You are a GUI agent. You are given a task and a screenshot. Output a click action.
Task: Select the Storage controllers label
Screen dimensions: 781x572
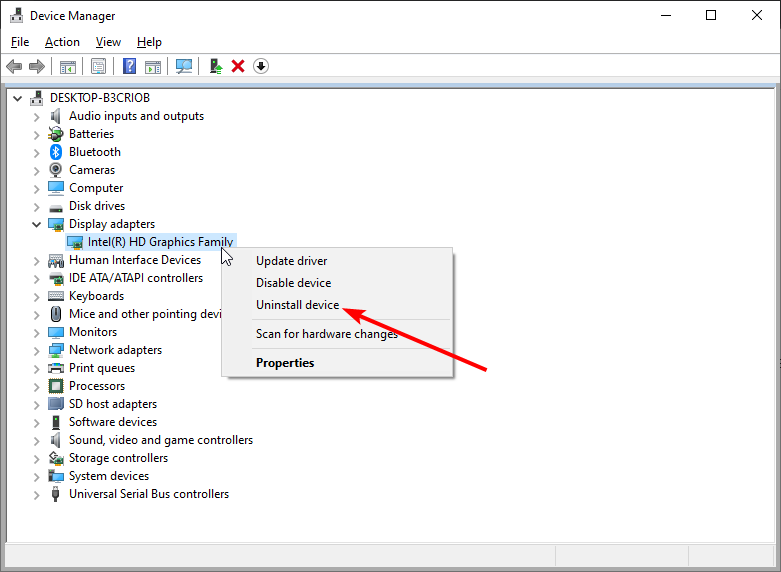tap(119, 458)
